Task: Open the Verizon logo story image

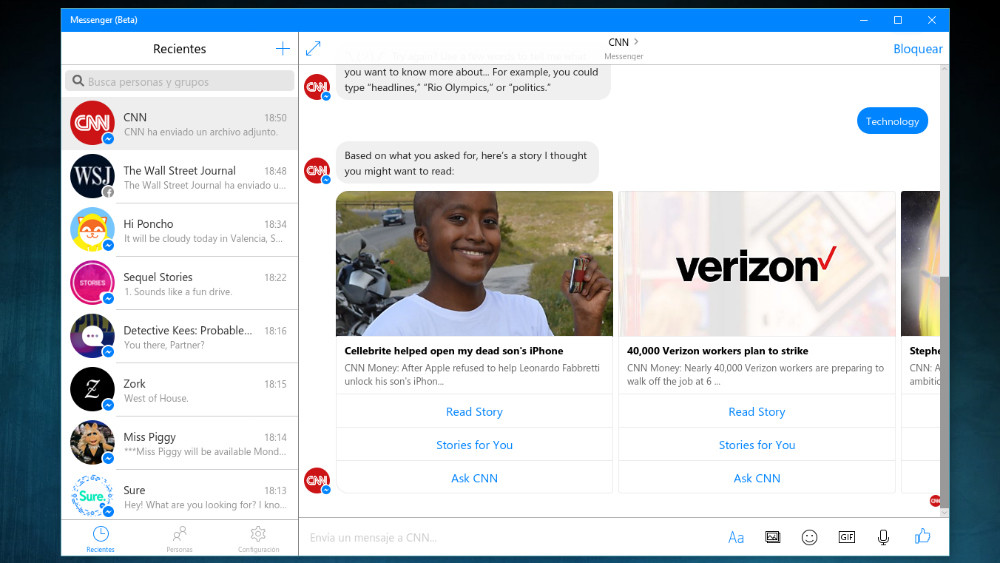Action: pyautogui.click(x=757, y=263)
